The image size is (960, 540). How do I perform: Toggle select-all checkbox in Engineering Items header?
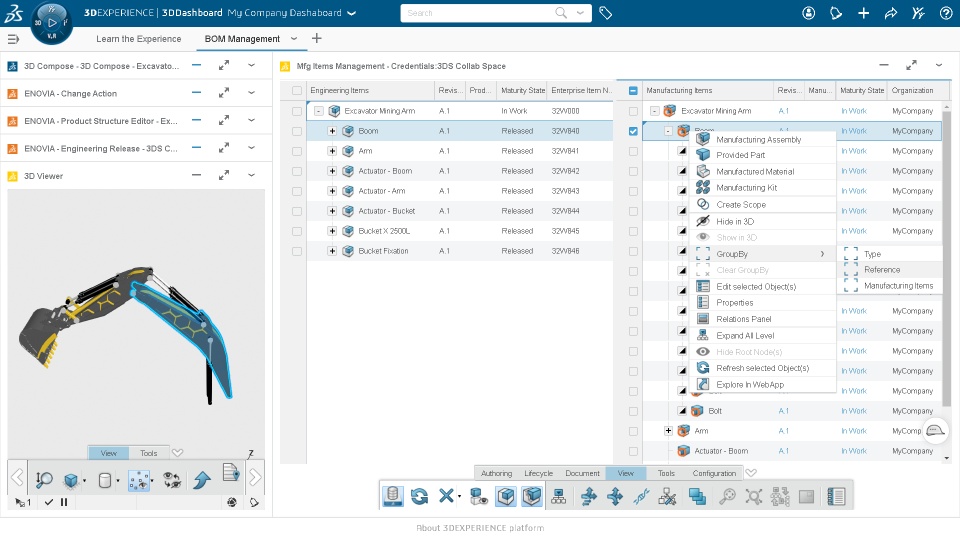click(x=297, y=91)
